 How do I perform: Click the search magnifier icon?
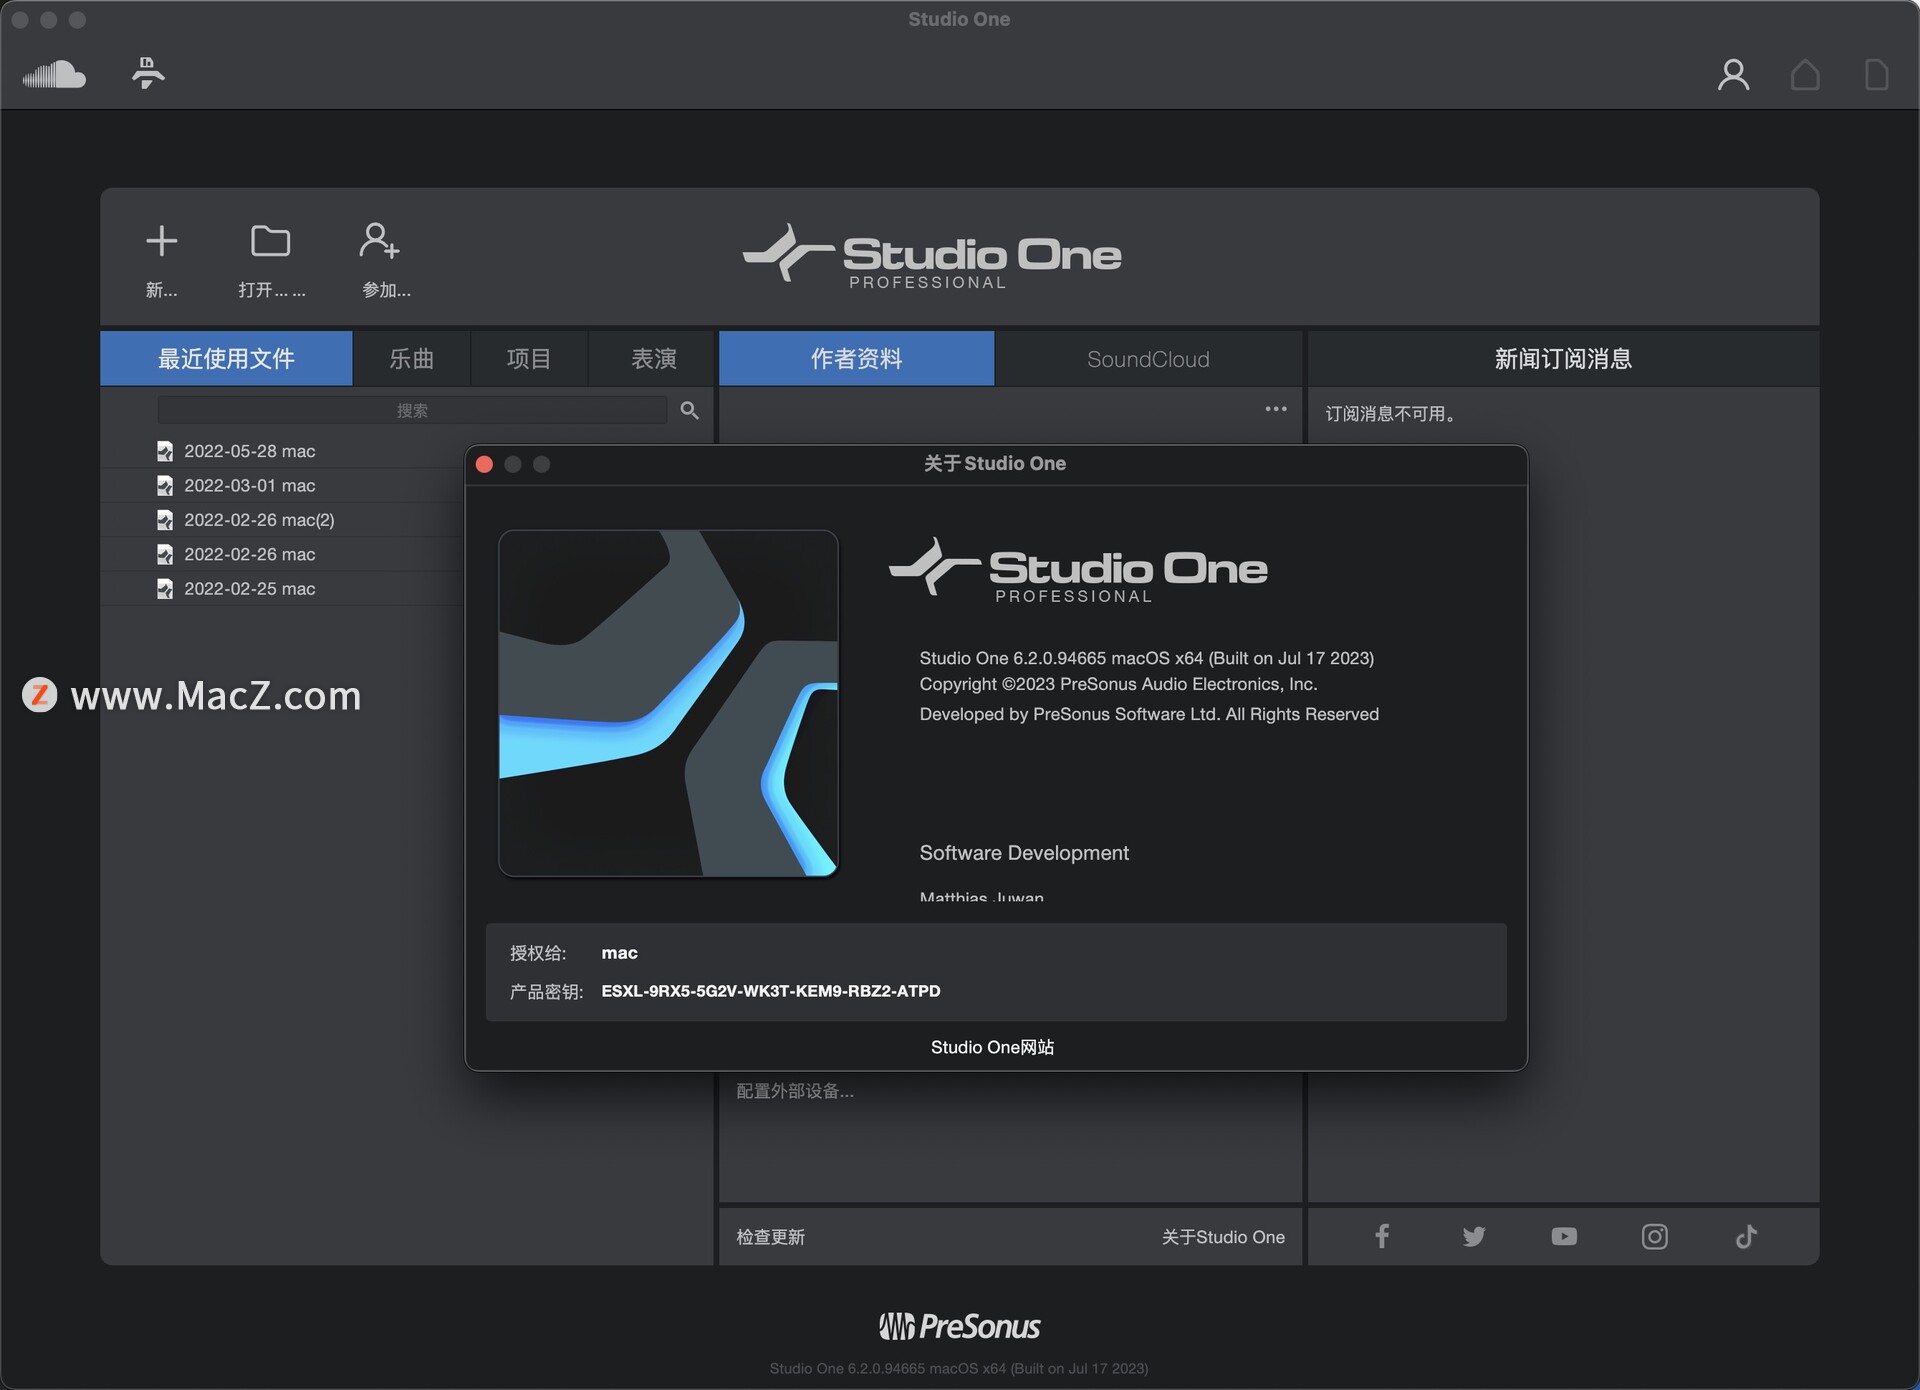pos(689,410)
